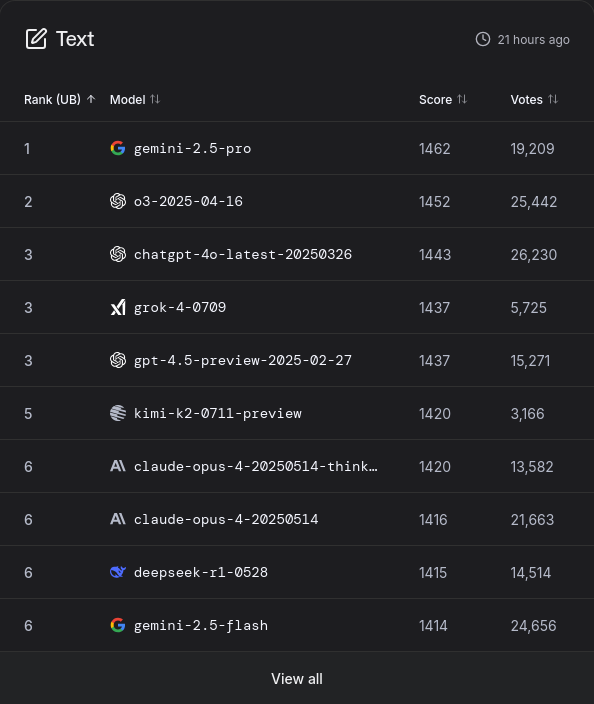Sort by Rank (UB) arrow
This screenshot has width=594, height=704.
(x=91, y=99)
